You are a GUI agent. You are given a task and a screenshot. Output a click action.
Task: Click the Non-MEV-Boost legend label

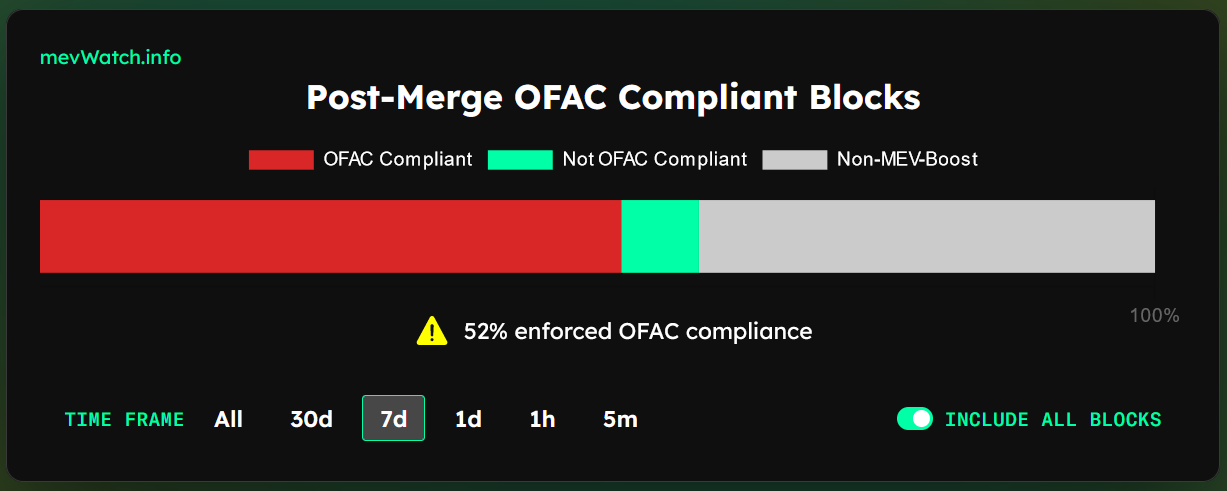907,159
